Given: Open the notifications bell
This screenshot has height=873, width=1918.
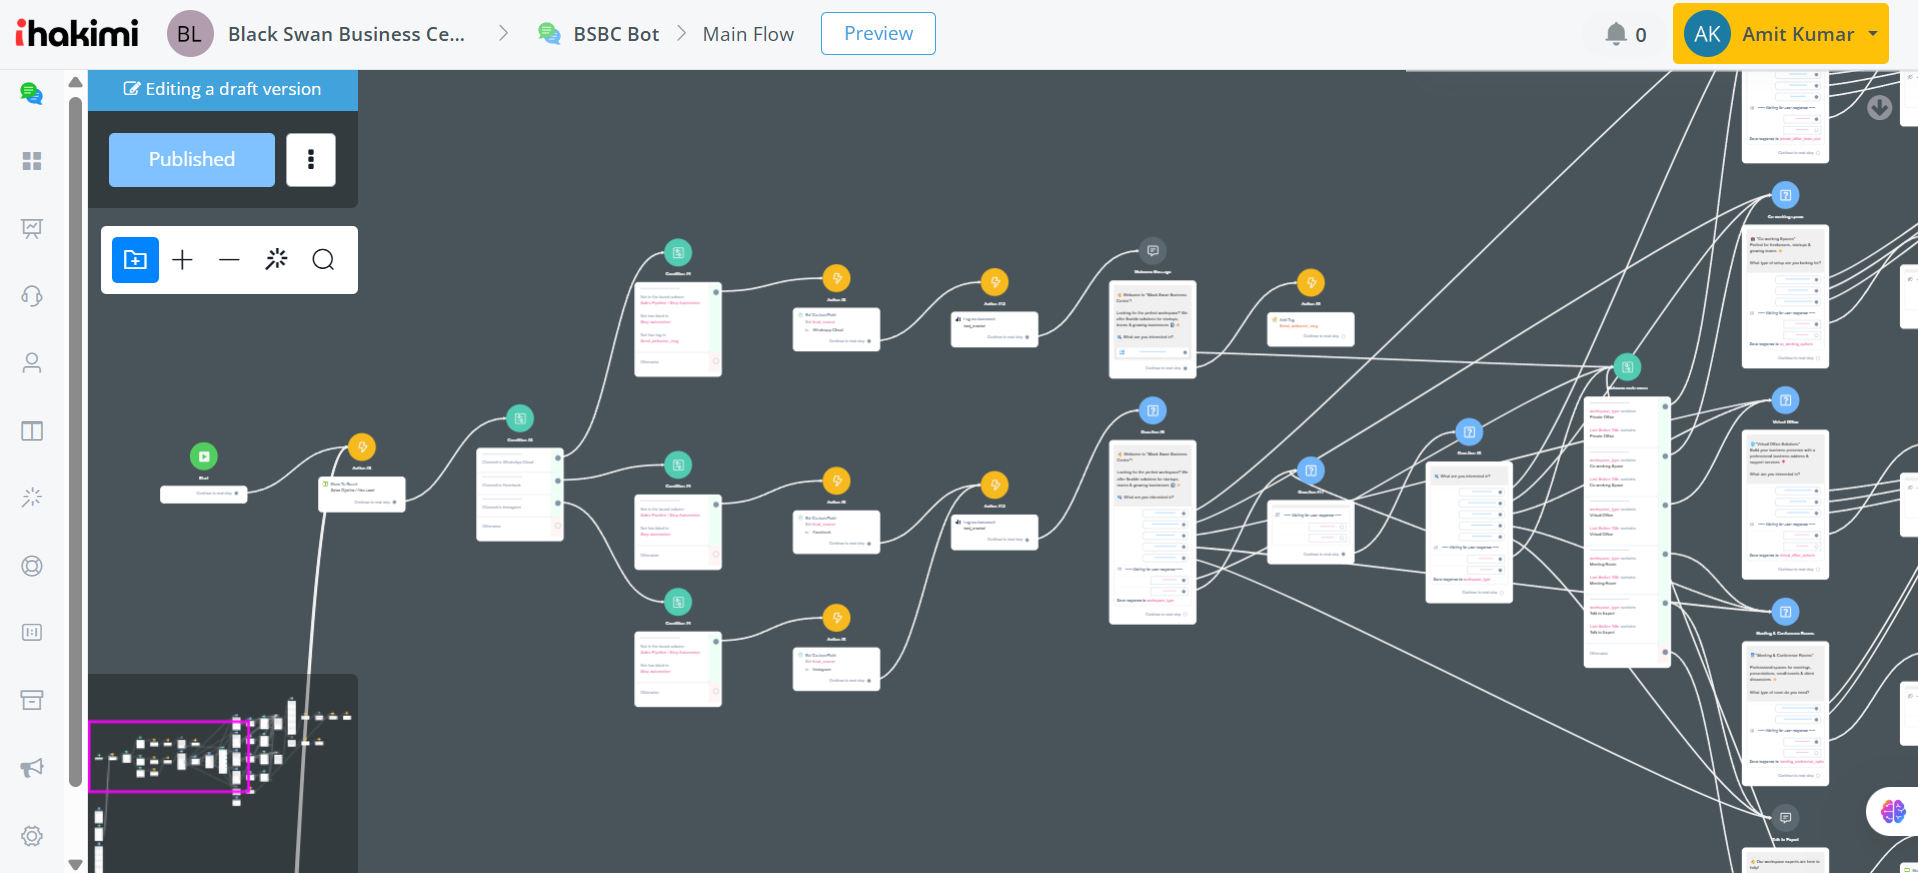Looking at the screenshot, I should click(1616, 34).
